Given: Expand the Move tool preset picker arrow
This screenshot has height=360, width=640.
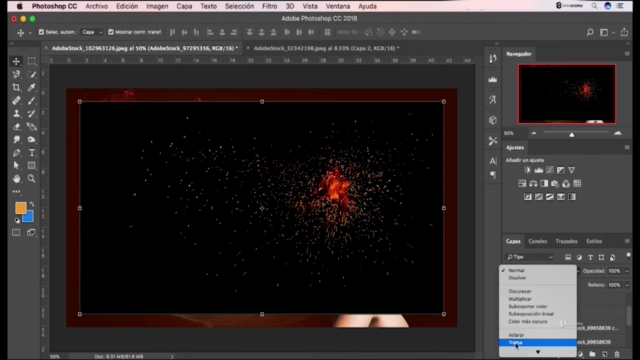Looking at the screenshot, I should click(x=30, y=33).
